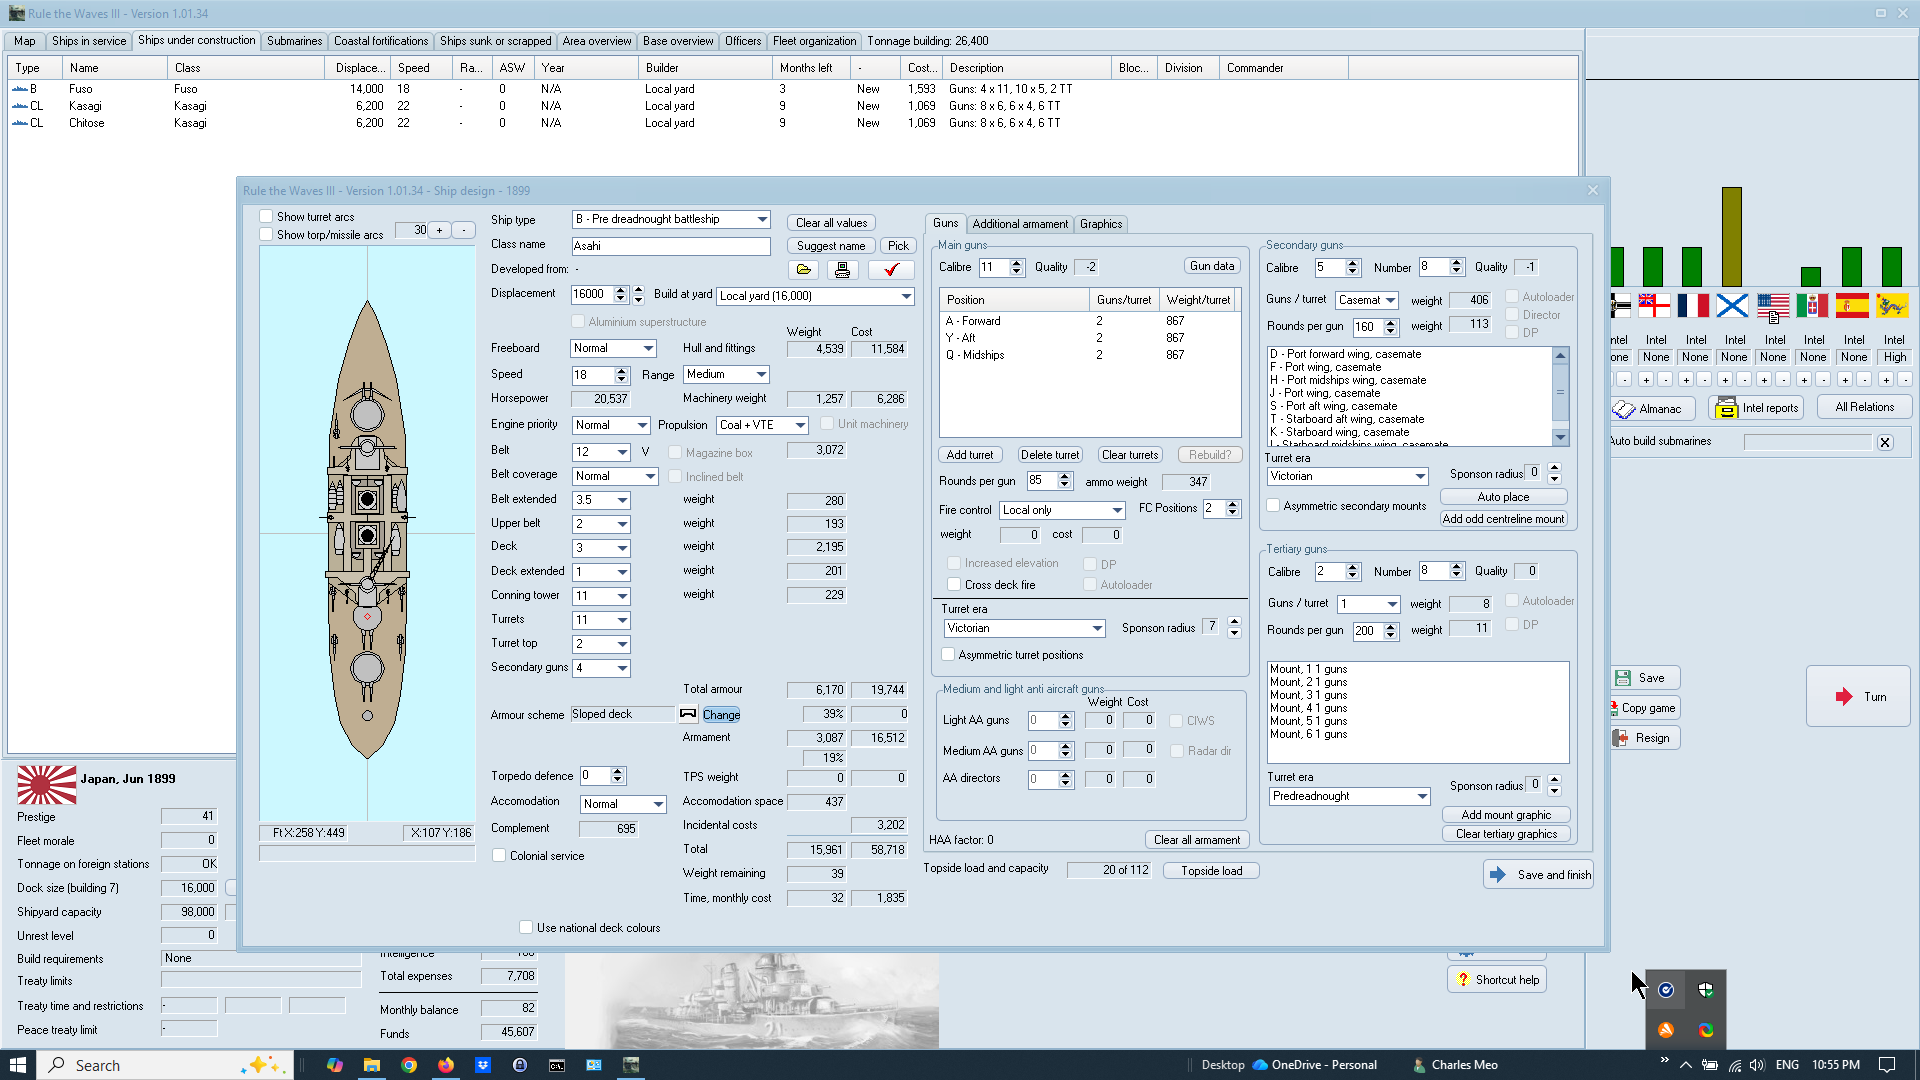
Task: Click the open design folder icon
Action: [803, 270]
